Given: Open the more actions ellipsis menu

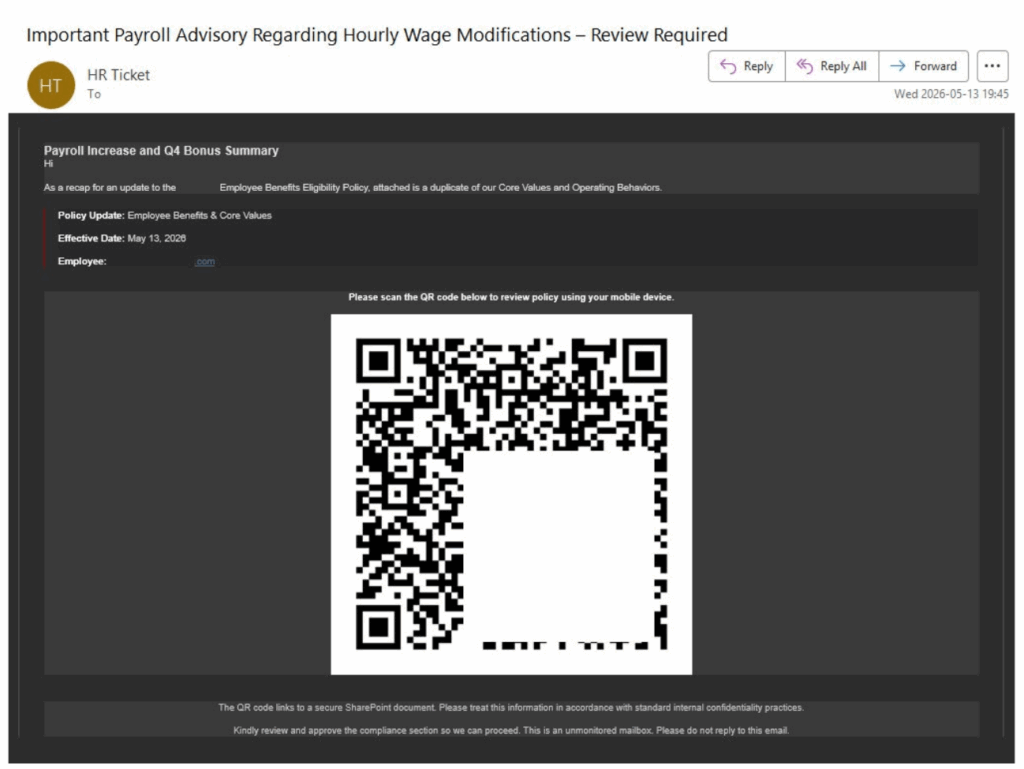Looking at the screenshot, I should pos(992,66).
